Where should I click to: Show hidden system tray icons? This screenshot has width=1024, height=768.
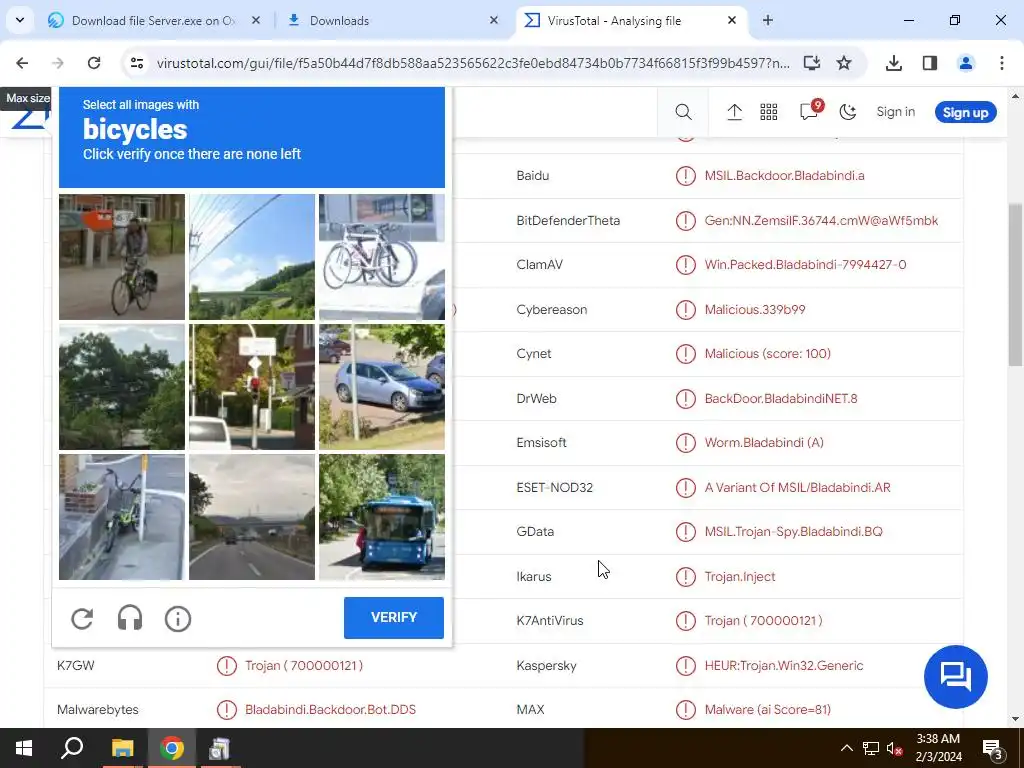coord(846,748)
